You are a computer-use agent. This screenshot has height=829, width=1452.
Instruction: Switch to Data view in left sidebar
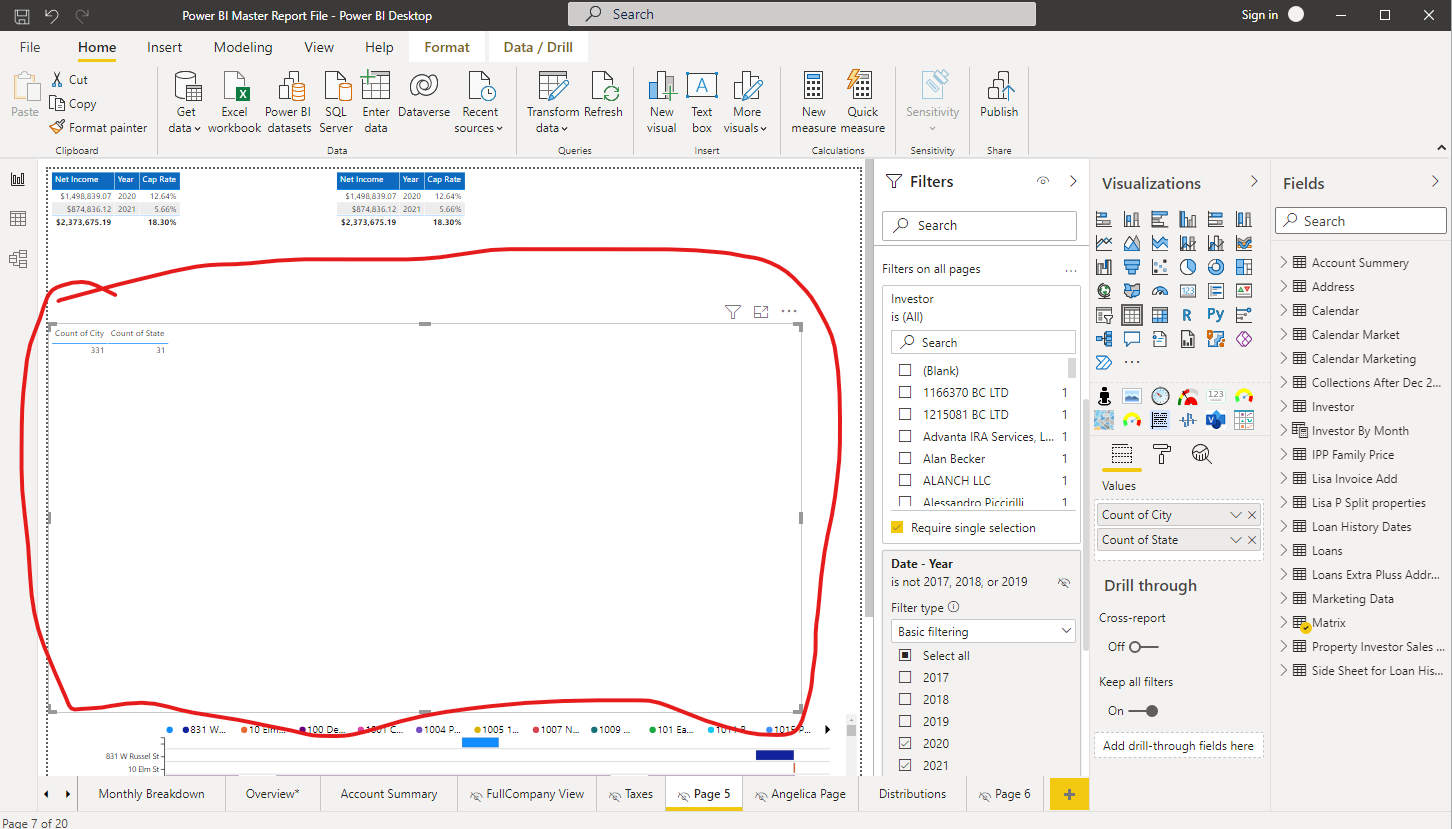coord(18,219)
